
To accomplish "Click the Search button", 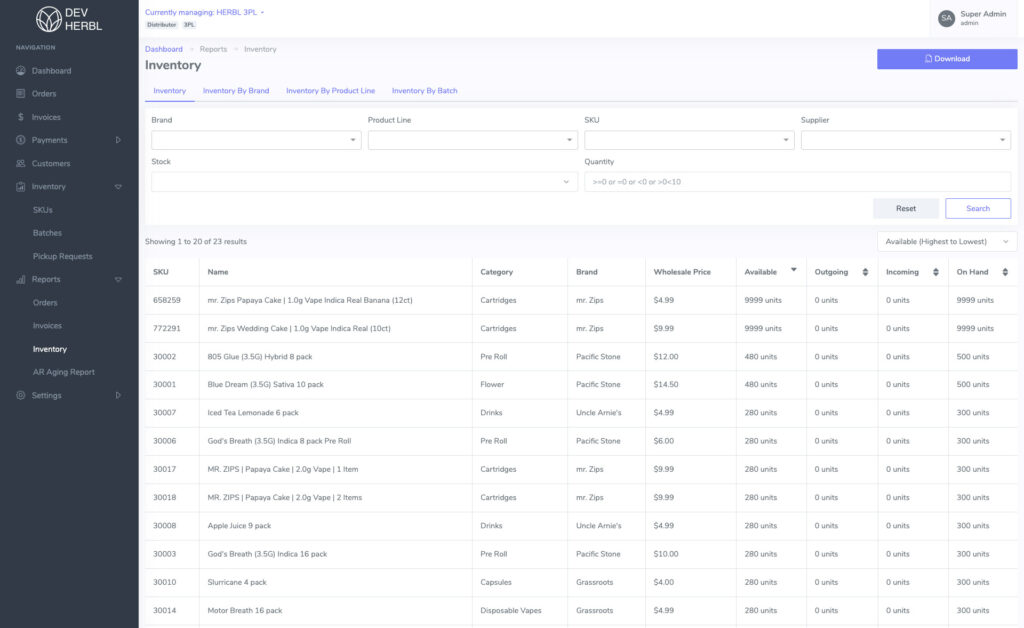I will click(978, 208).
